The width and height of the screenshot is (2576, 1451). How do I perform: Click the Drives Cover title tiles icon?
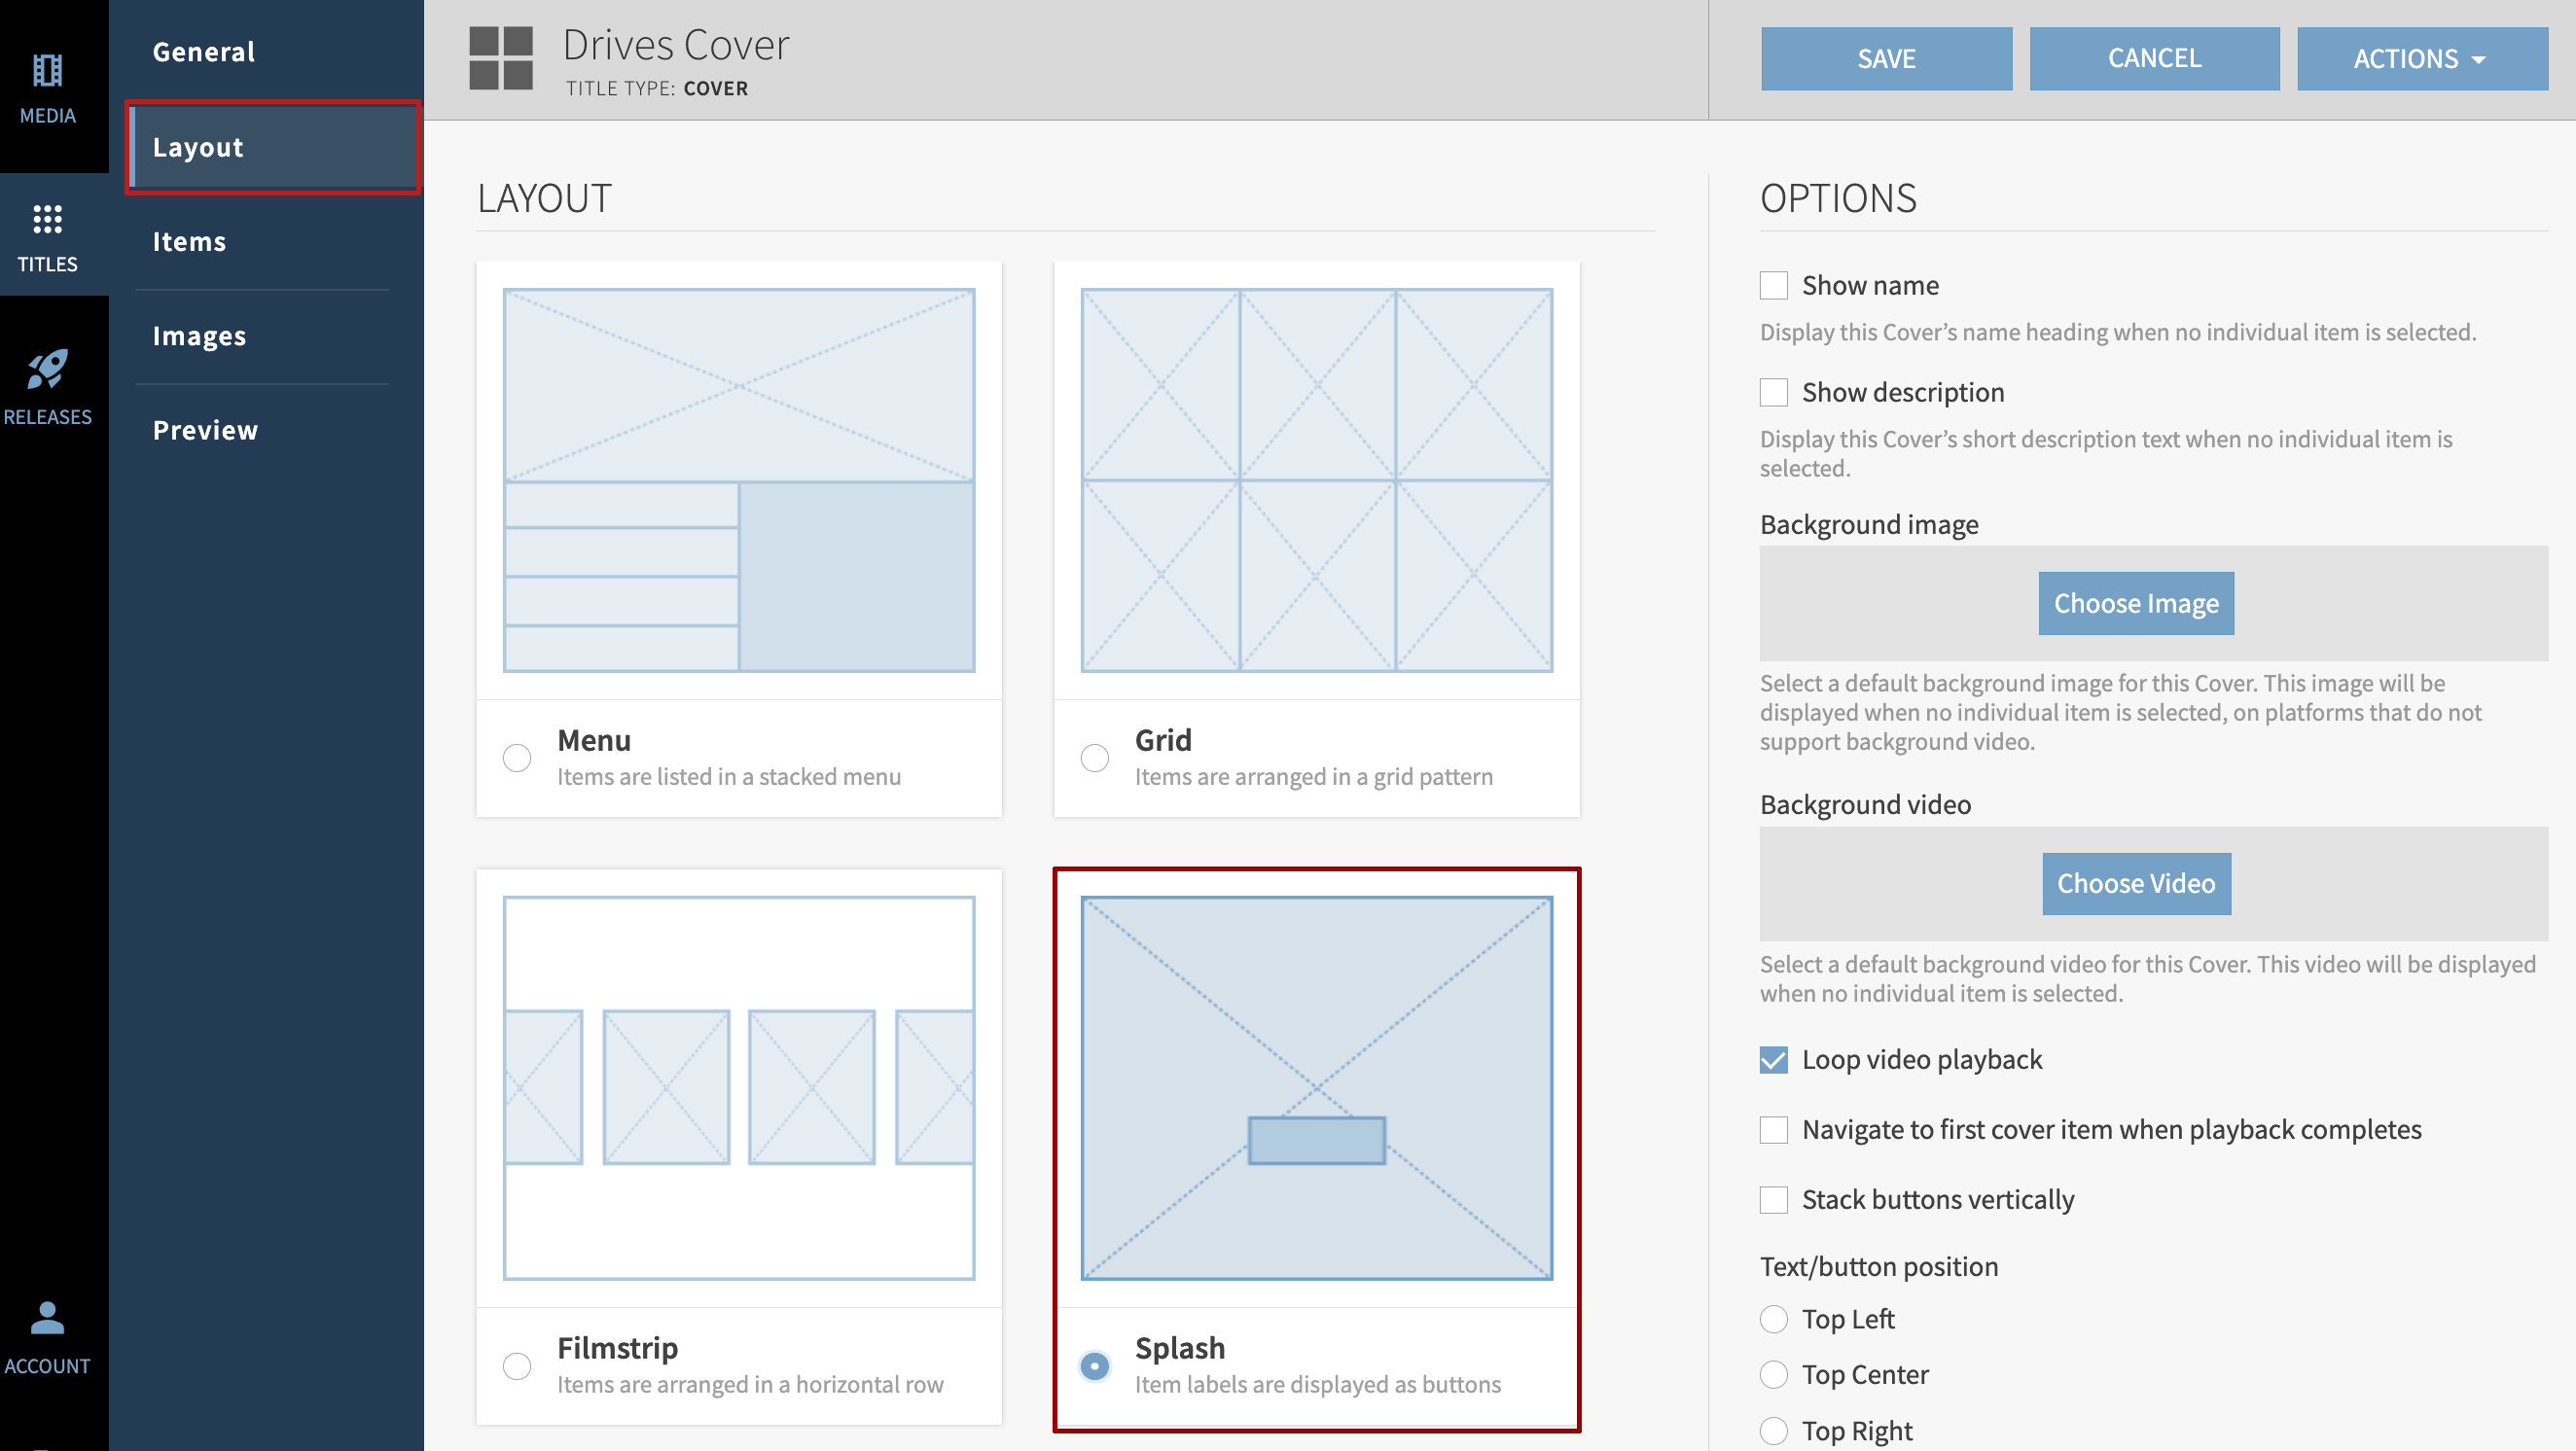coord(501,58)
